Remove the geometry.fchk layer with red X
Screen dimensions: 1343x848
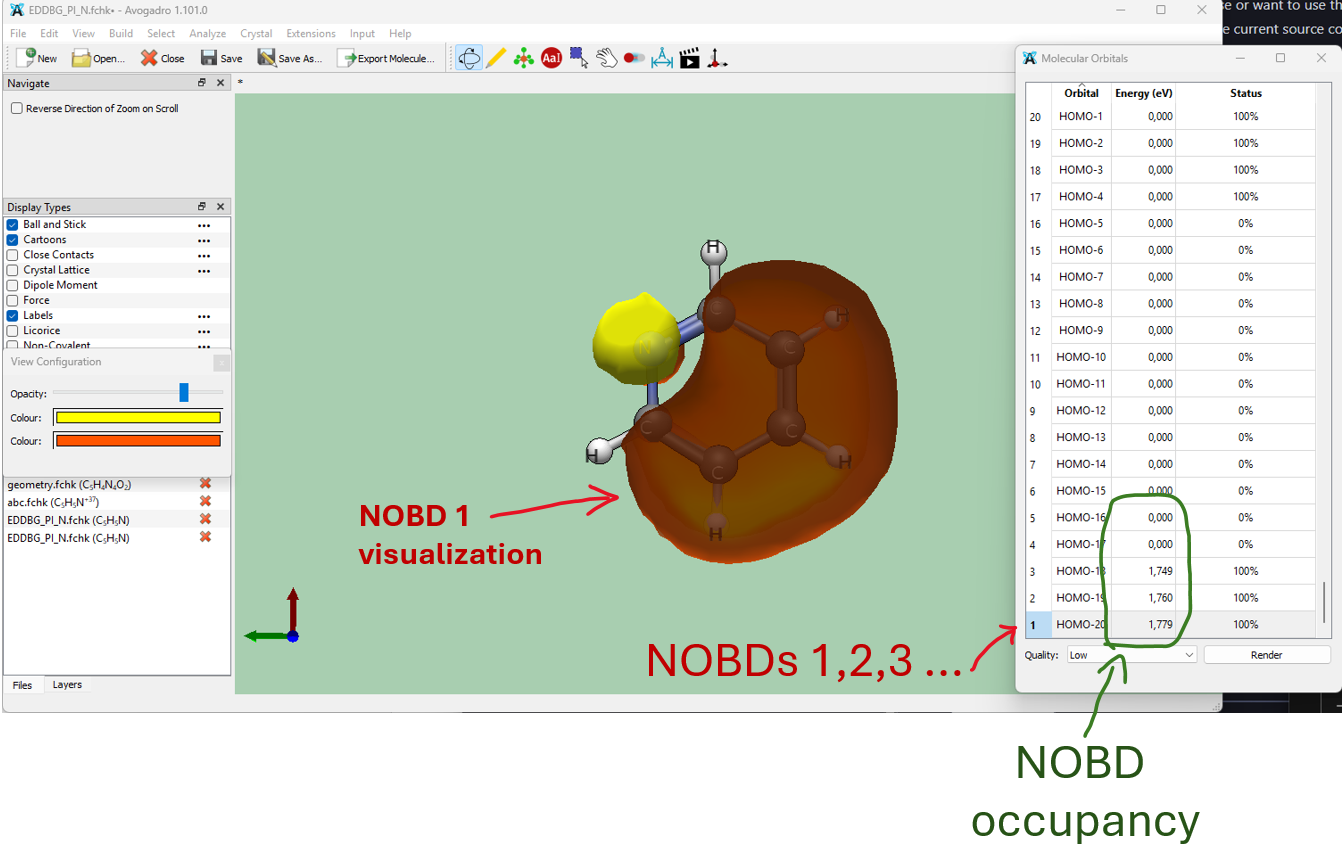click(x=205, y=484)
